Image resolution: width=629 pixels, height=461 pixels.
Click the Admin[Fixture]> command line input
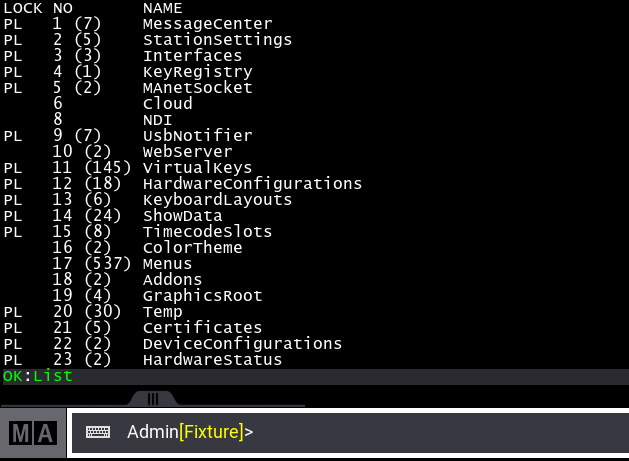pyautogui.click(x=400, y=433)
